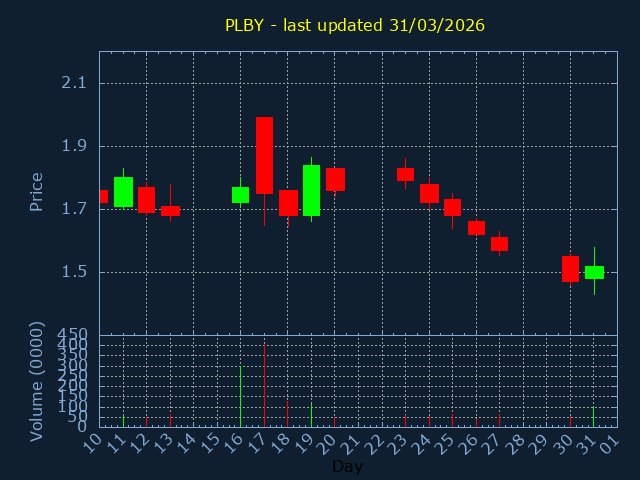Screen dimensions: 640x480
Task: Select the Price y-axis title
Action: pyautogui.click(x=37, y=191)
